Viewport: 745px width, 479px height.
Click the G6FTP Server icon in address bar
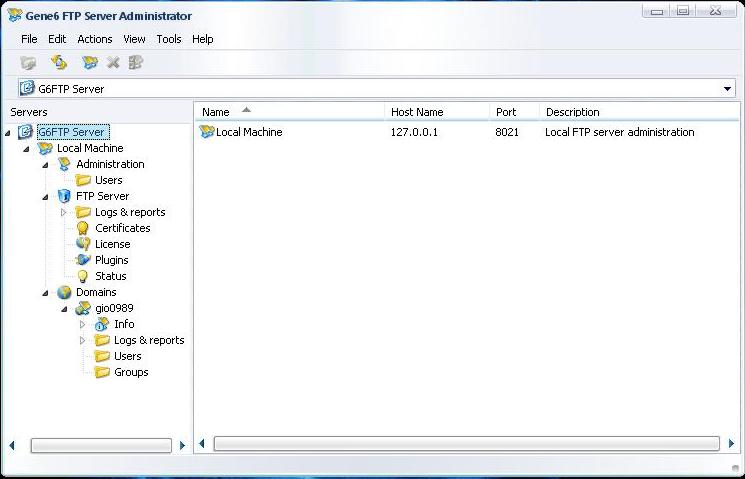tap(27, 88)
